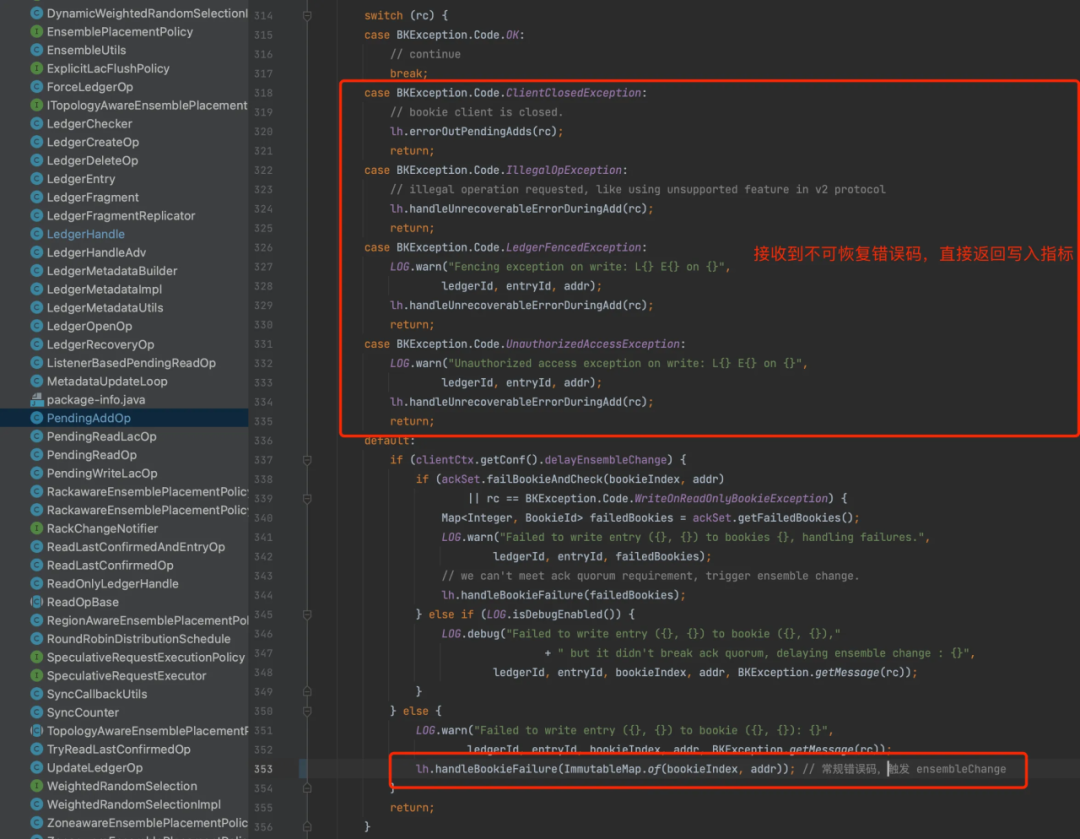Image resolution: width=1080 pixels, height=839 pixels.
Task: Open LedgerMetadataUtils class
Action: pos(105,308)
